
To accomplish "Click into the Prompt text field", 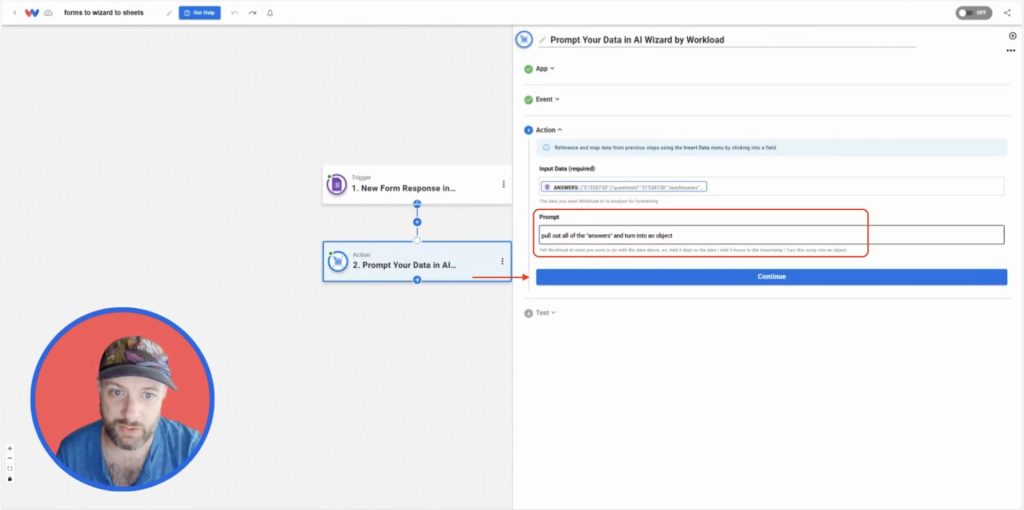I will coord(771,235).
